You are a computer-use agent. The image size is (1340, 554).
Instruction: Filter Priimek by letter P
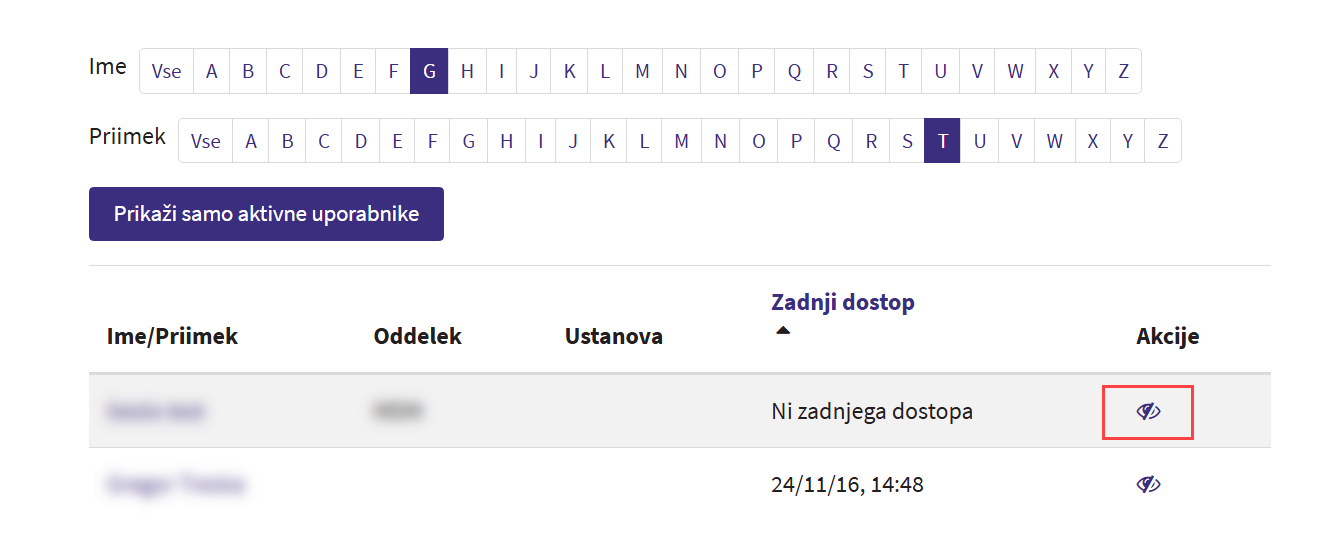point(796,141)
